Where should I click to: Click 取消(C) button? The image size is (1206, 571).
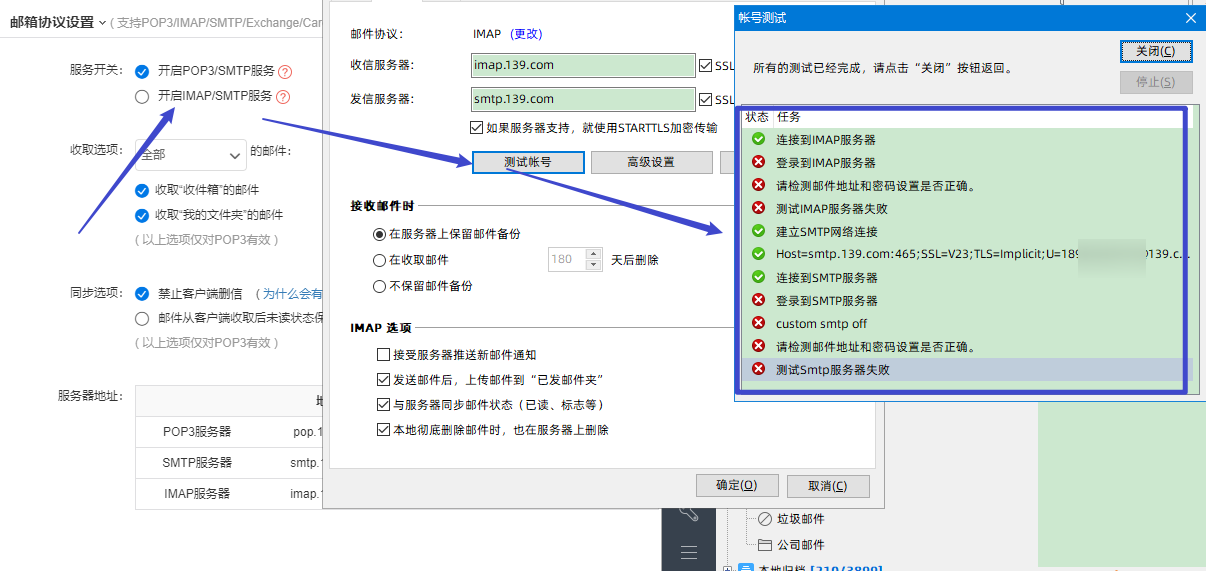coord(828,486)
